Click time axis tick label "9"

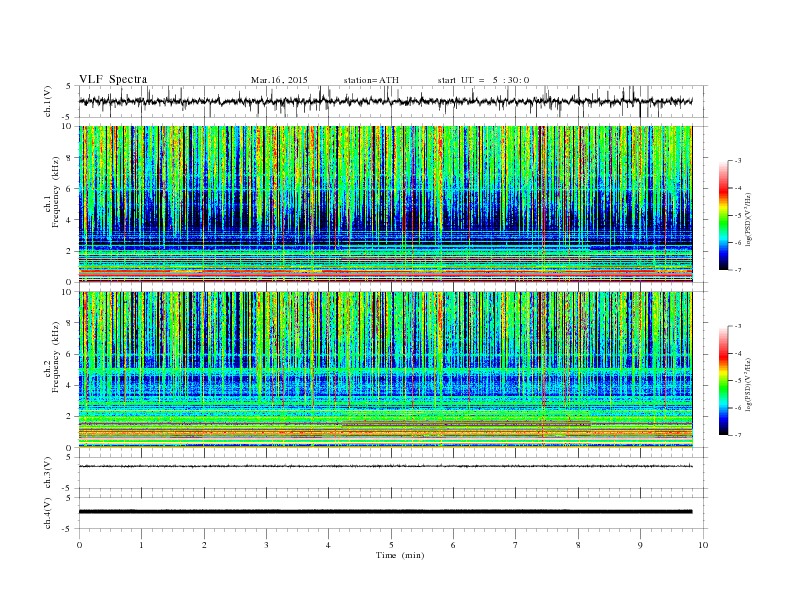[640, 545]
